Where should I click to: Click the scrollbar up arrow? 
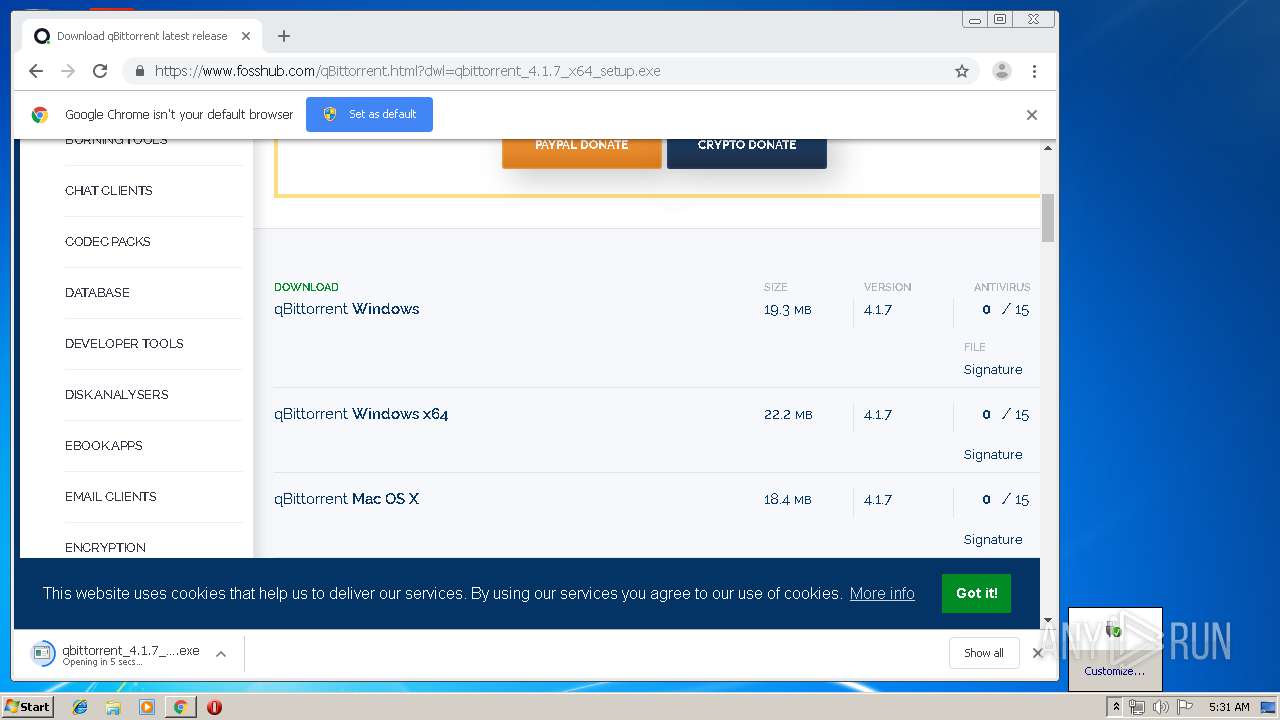coord(1048,148)
